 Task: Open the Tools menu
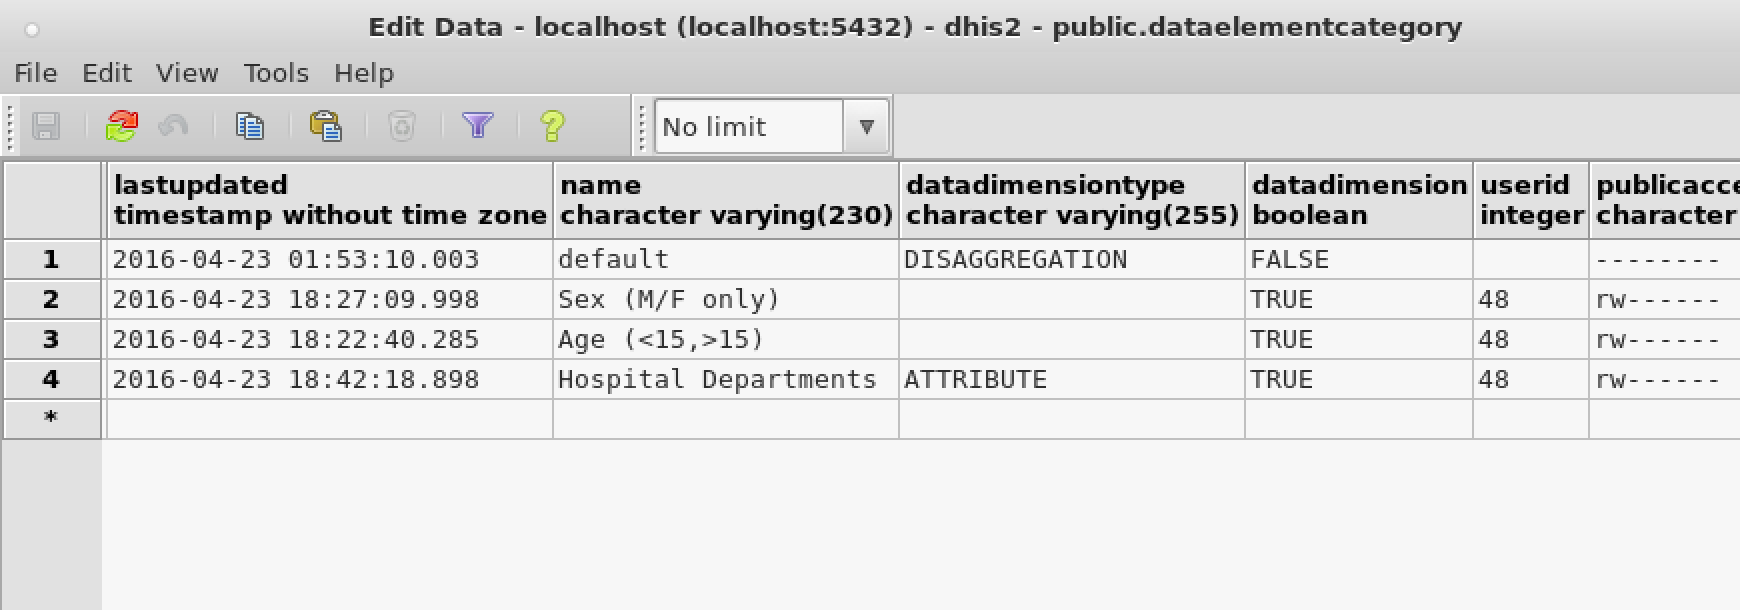point(276,73)
